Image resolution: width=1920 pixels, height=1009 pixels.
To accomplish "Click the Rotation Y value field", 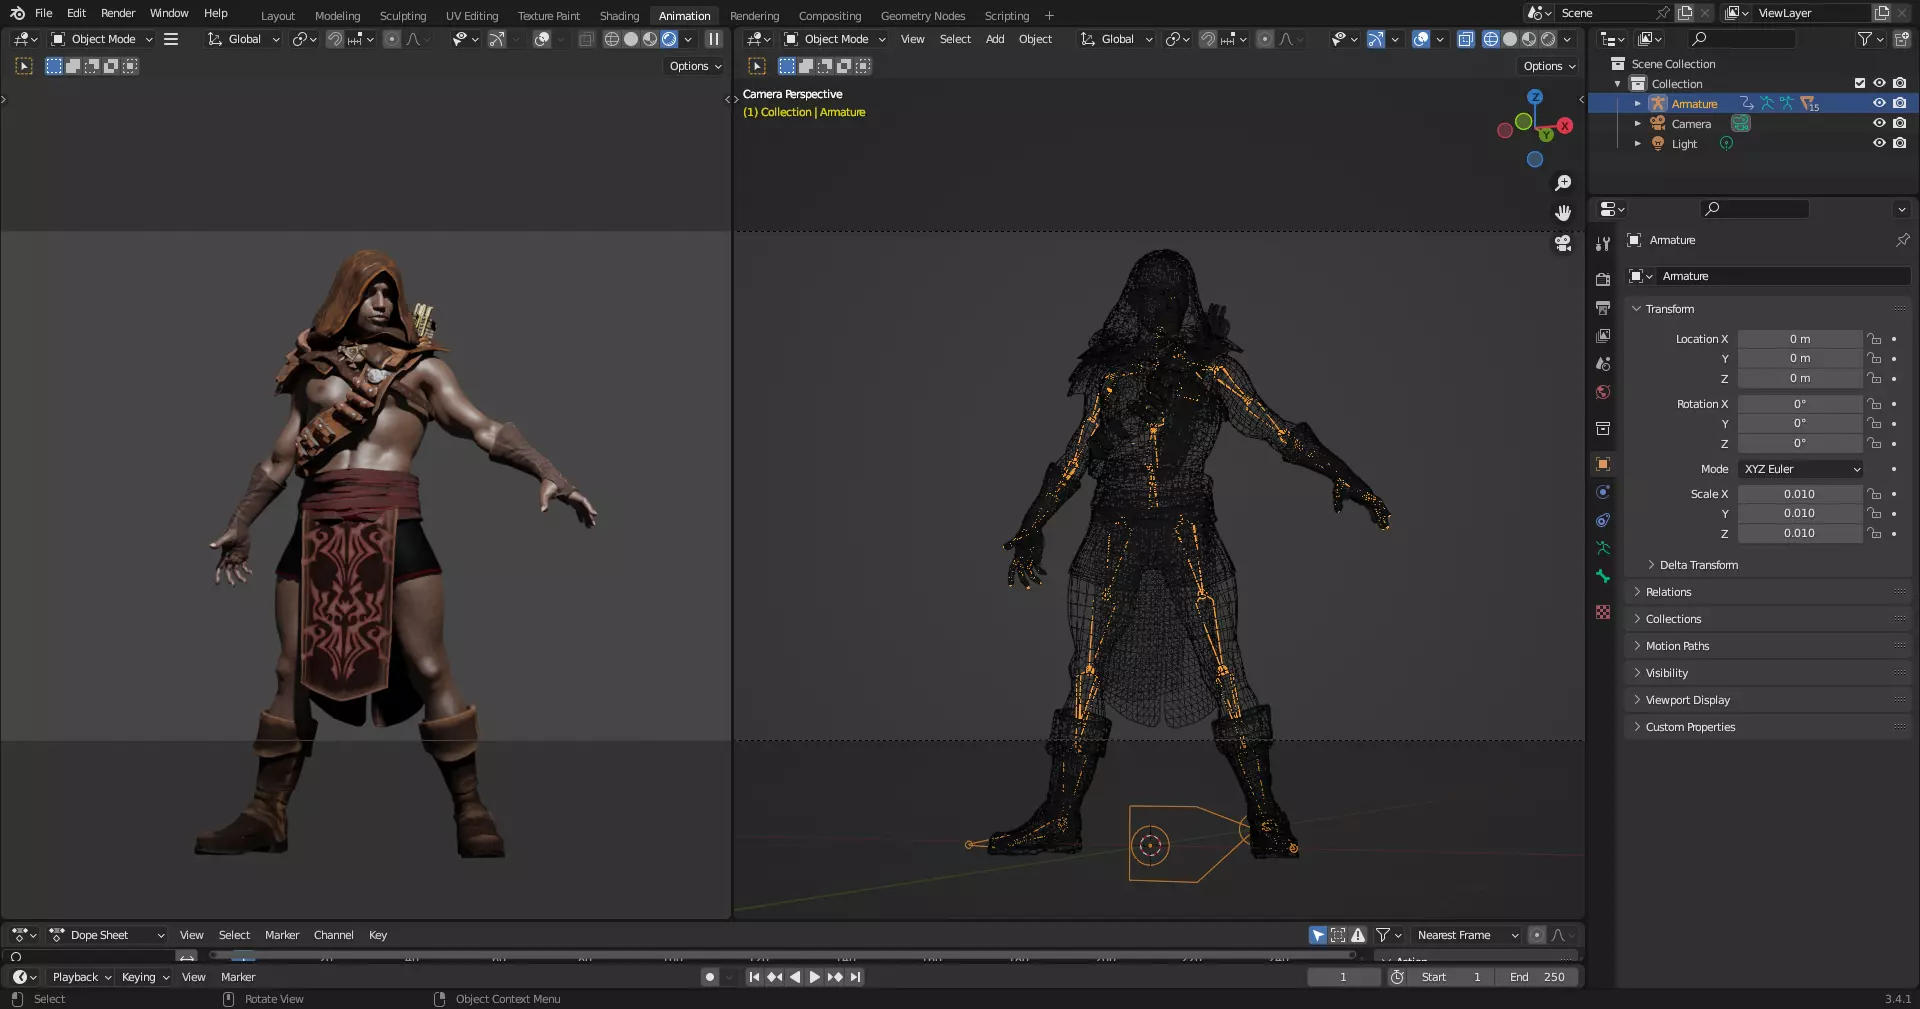I will coord(1800,423).
